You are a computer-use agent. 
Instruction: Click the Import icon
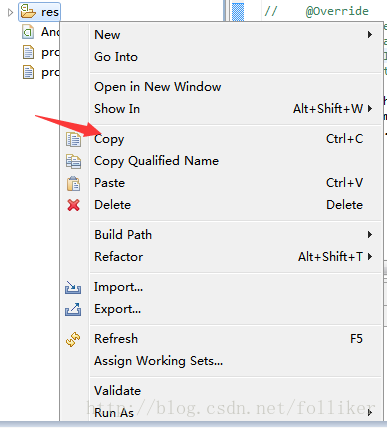coord(73,287)
